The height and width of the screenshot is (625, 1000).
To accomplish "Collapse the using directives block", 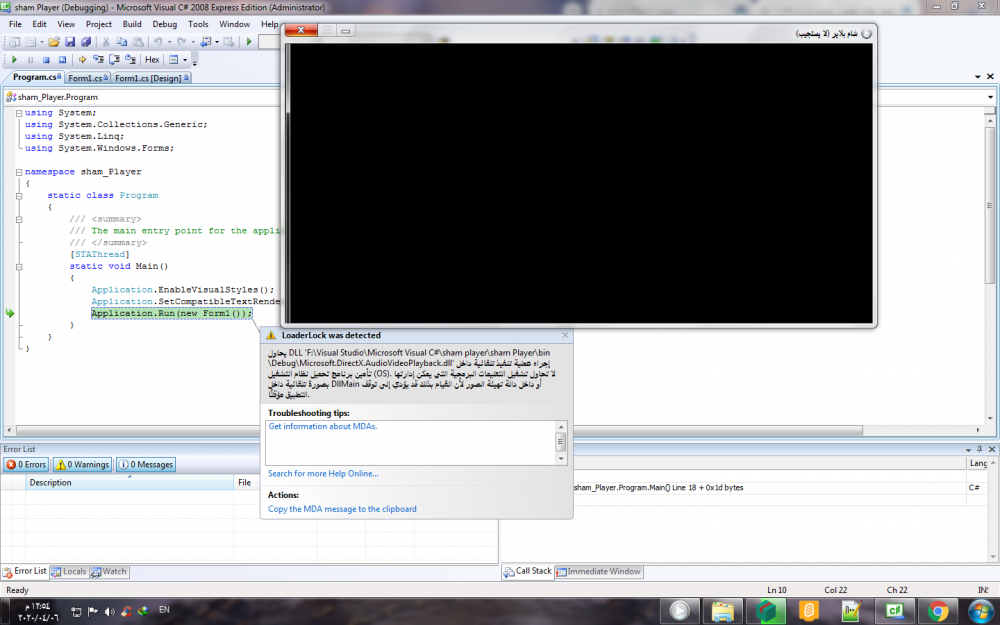I will (x=18, y=113).
